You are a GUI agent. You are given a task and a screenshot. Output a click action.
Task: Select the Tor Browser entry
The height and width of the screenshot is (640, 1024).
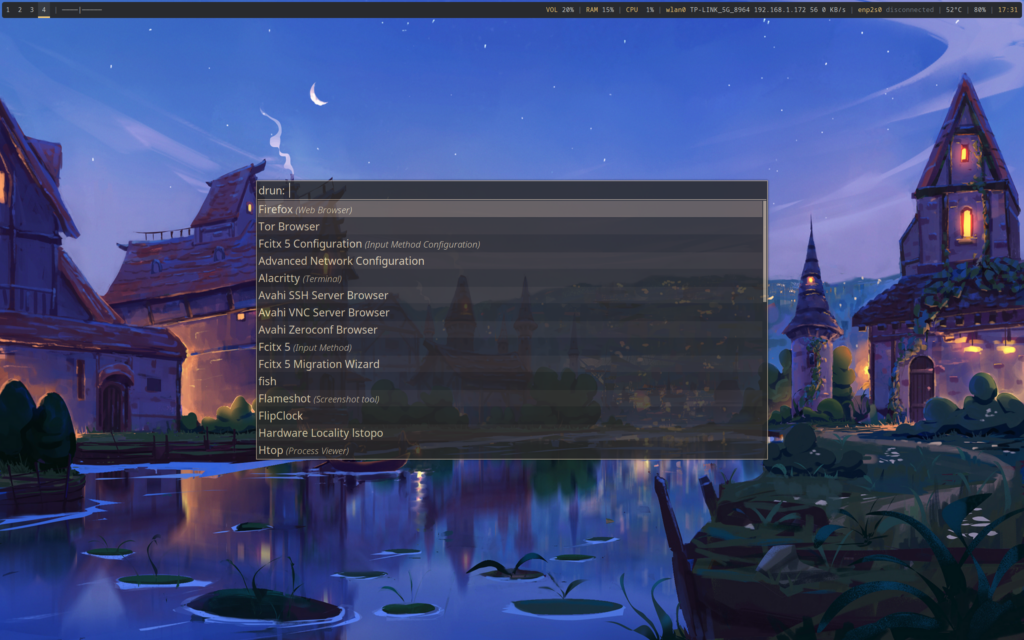click(289, 227)
